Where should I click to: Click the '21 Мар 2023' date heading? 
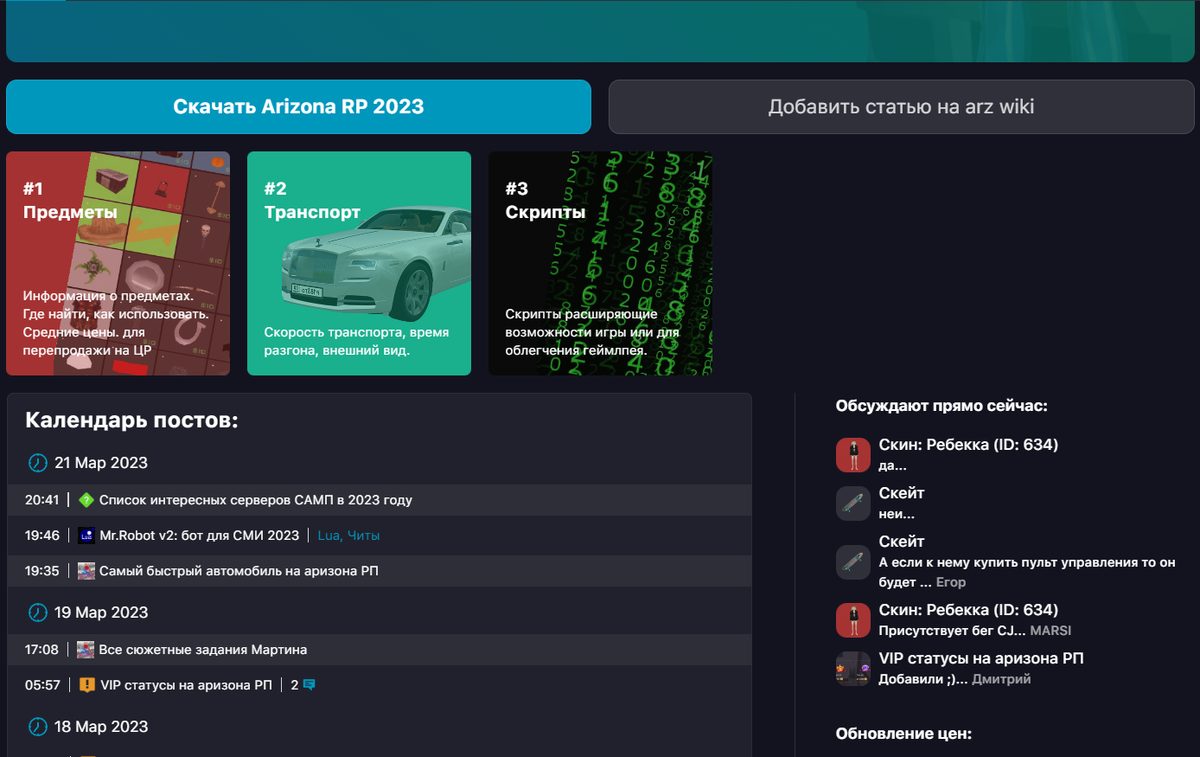(x=101, y=463)
